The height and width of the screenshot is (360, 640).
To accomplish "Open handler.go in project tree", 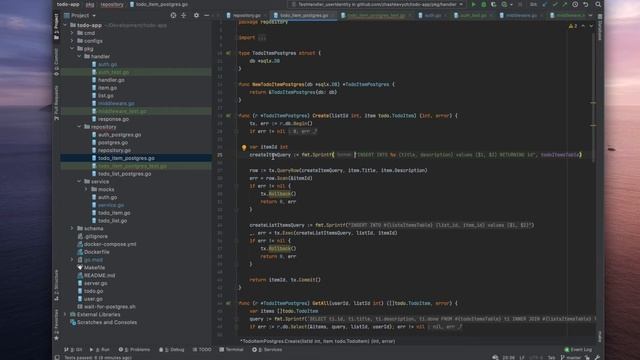I will [111, 80].
